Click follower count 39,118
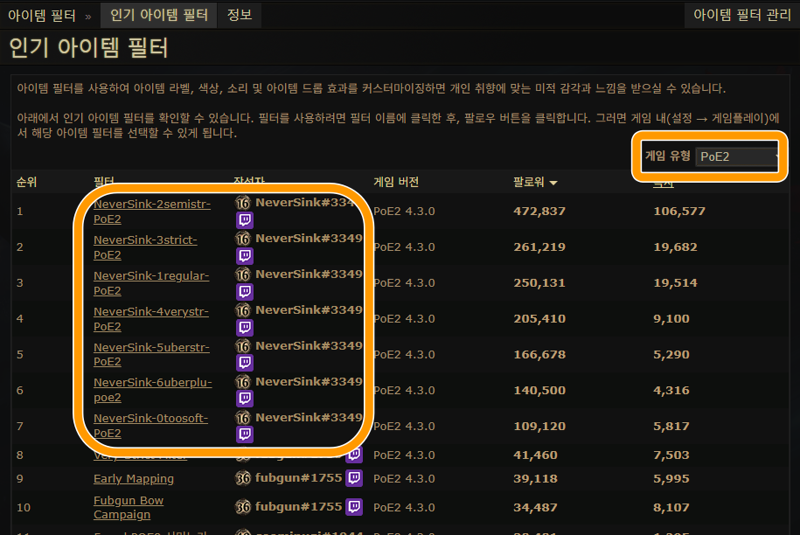Screen dimensions: 800x535 (x=535, y=478)
